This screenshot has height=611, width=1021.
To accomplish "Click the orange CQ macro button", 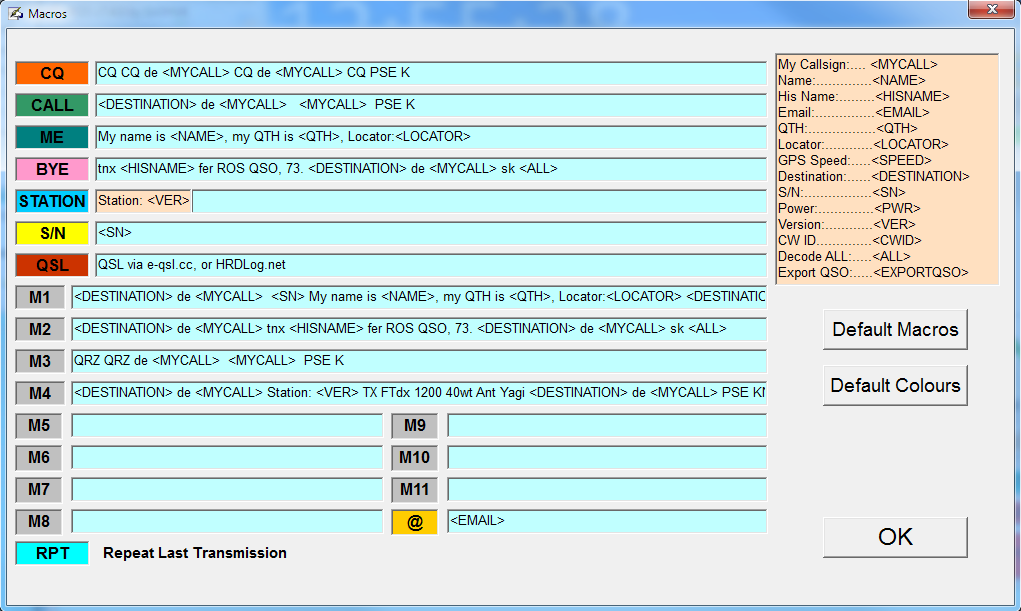I will pos(51,73).
